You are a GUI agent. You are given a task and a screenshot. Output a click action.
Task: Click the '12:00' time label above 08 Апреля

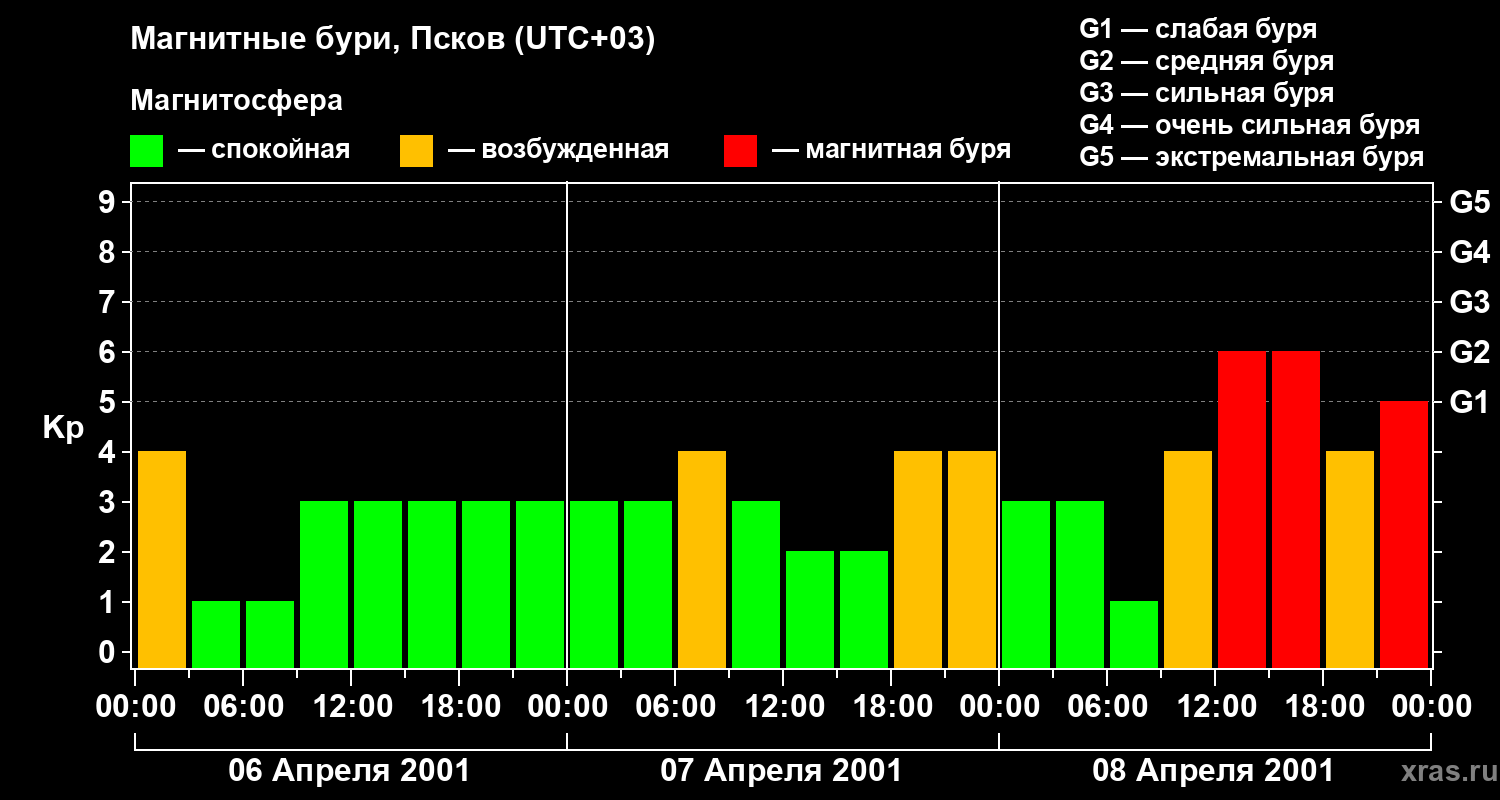(1215, 707)
